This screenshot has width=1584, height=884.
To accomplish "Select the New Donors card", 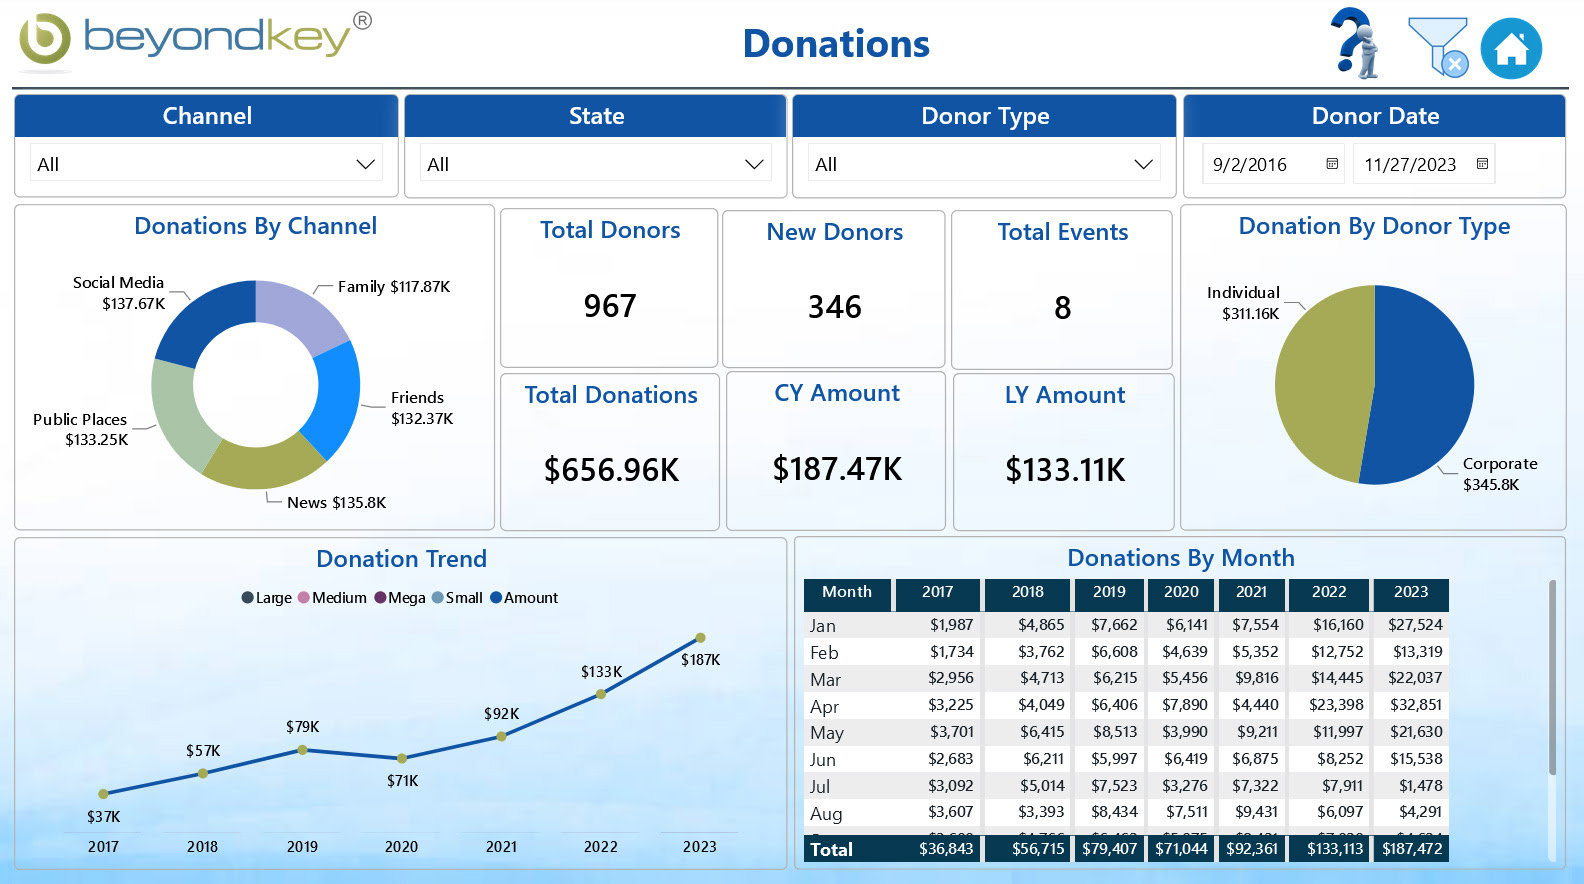I will pos(834,289).
